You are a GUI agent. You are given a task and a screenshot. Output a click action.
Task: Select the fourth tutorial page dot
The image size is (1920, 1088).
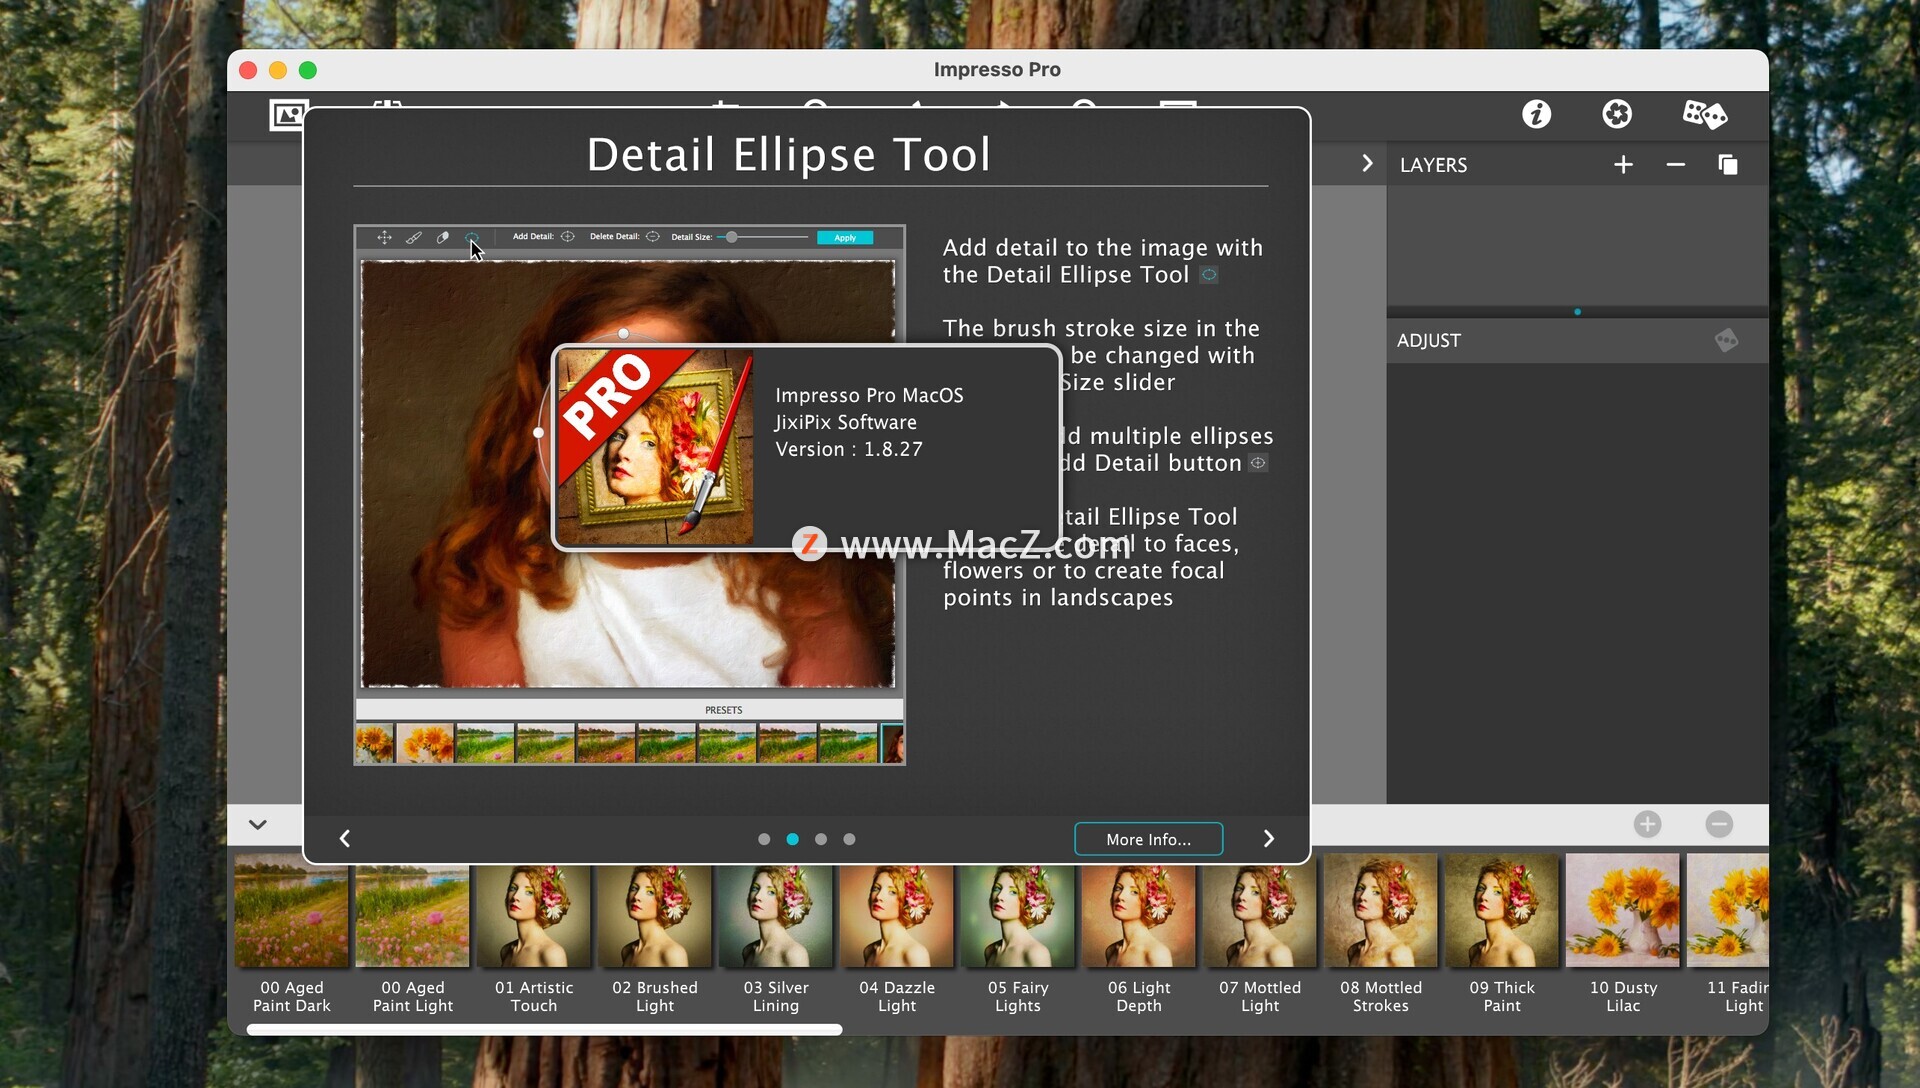click(x=849, y=839)
